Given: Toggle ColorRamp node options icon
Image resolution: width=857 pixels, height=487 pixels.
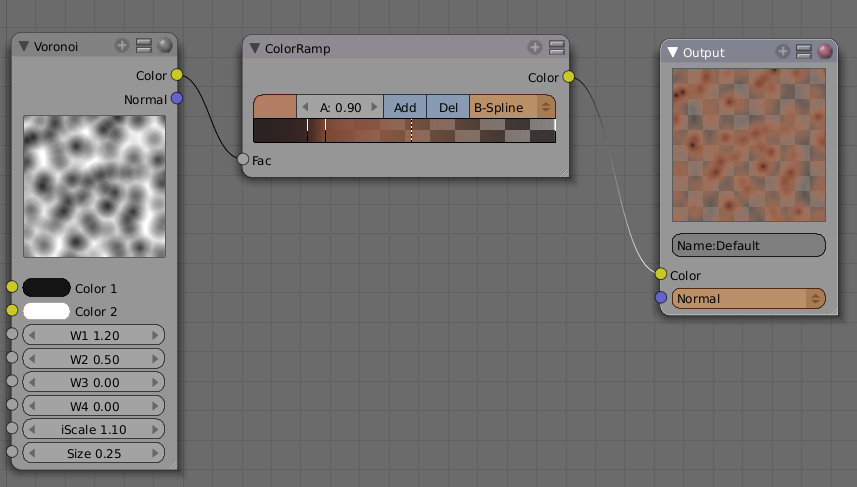Looking at the screenshot, I should coord(557,48).
